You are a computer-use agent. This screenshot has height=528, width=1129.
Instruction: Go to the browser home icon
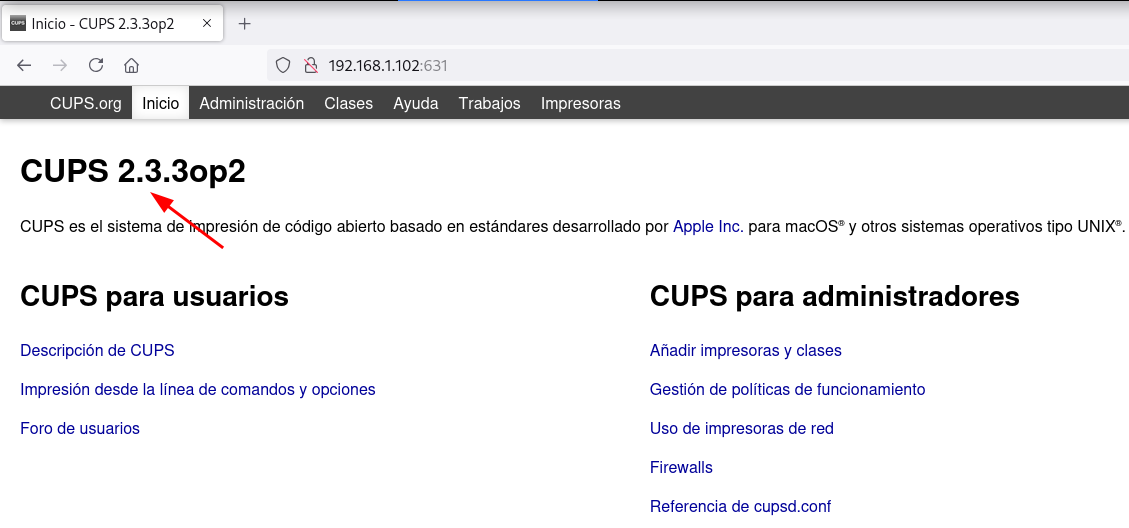click(x=131, y=65)
